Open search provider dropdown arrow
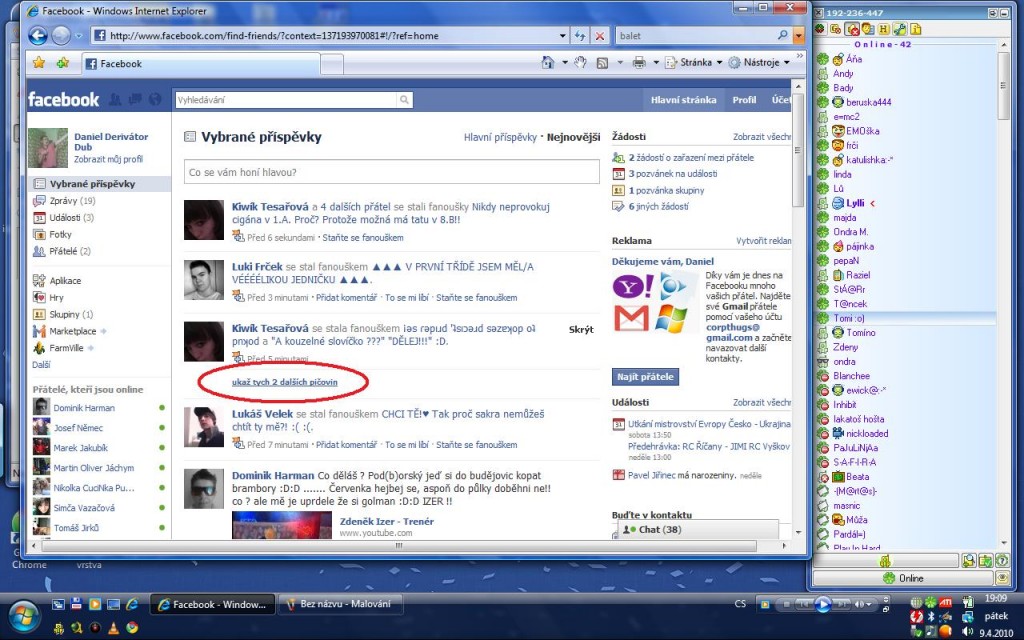Viewport: 1024px width, 640px height. (799, 36)
